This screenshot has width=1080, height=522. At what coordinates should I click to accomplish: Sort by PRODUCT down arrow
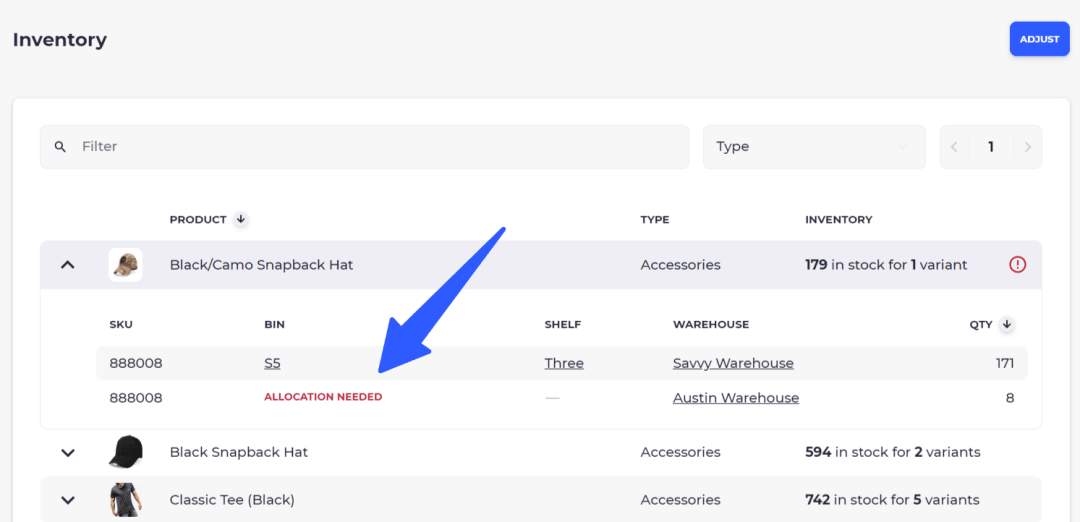point(240,220)
